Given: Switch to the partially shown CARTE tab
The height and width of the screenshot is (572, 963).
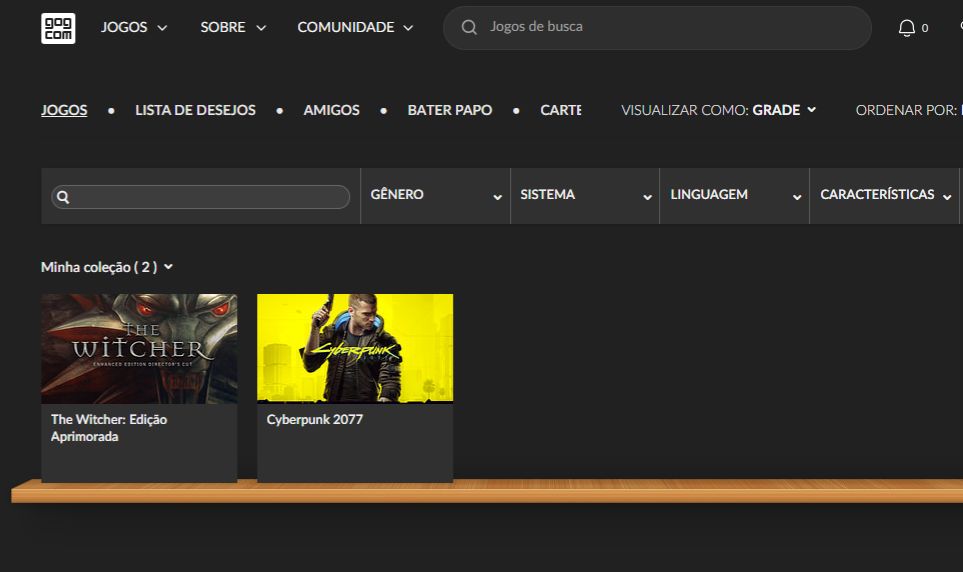Looking at the screenshot, I should (x=561, y=110).
